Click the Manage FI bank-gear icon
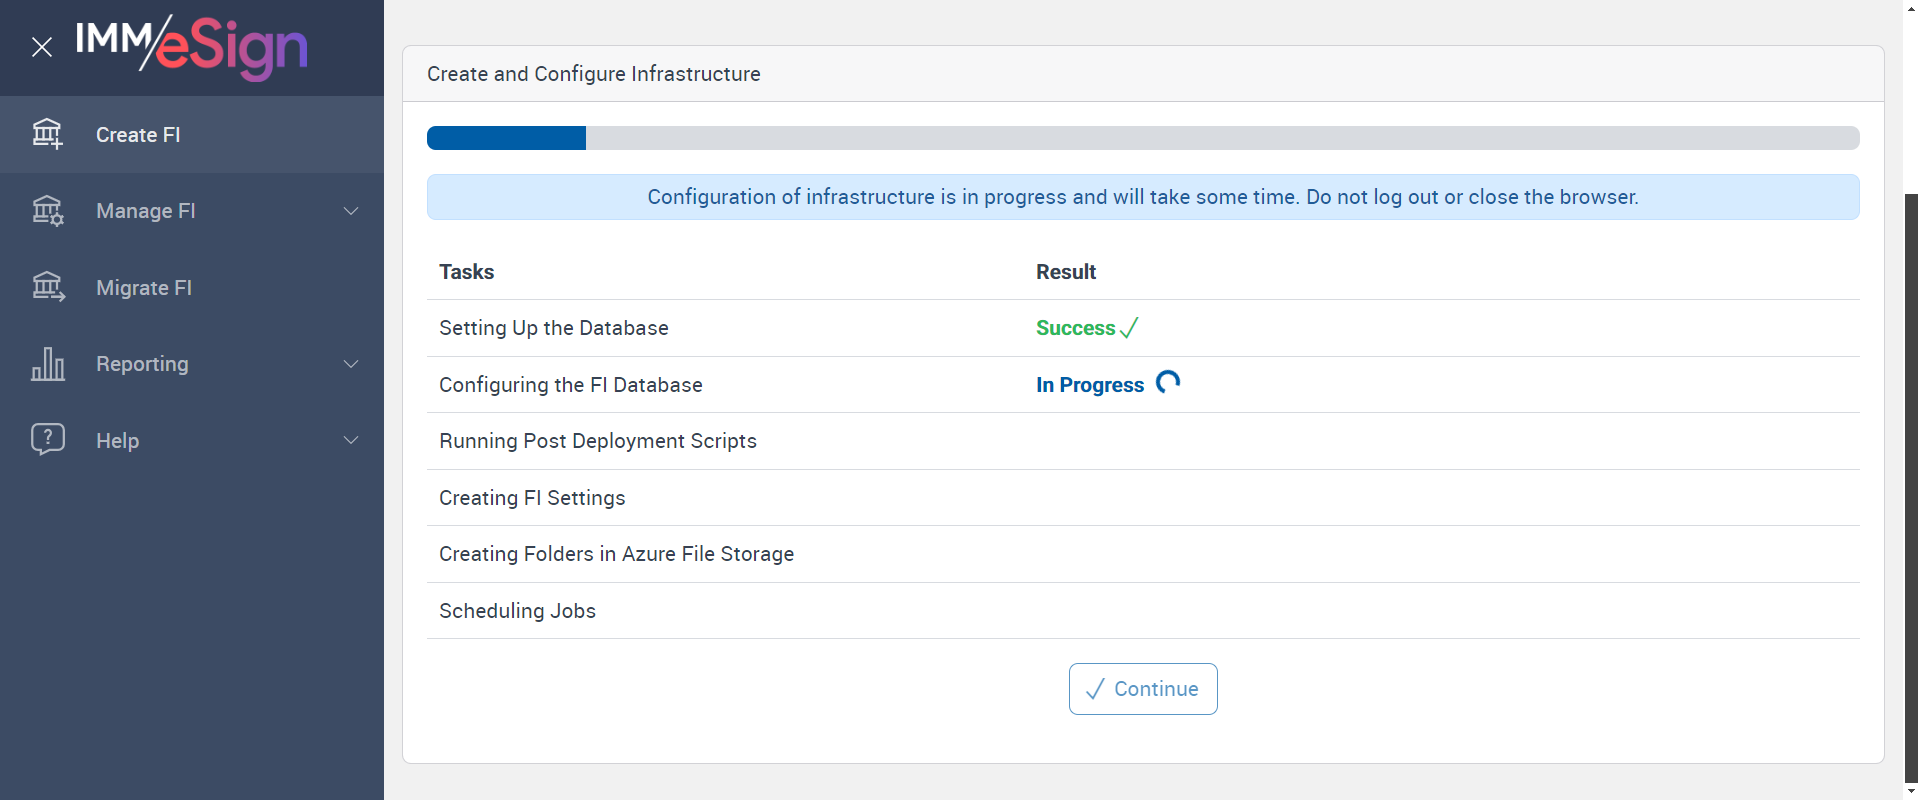Viewport: 1920px width, 800px height. click(x=47, y=211)
